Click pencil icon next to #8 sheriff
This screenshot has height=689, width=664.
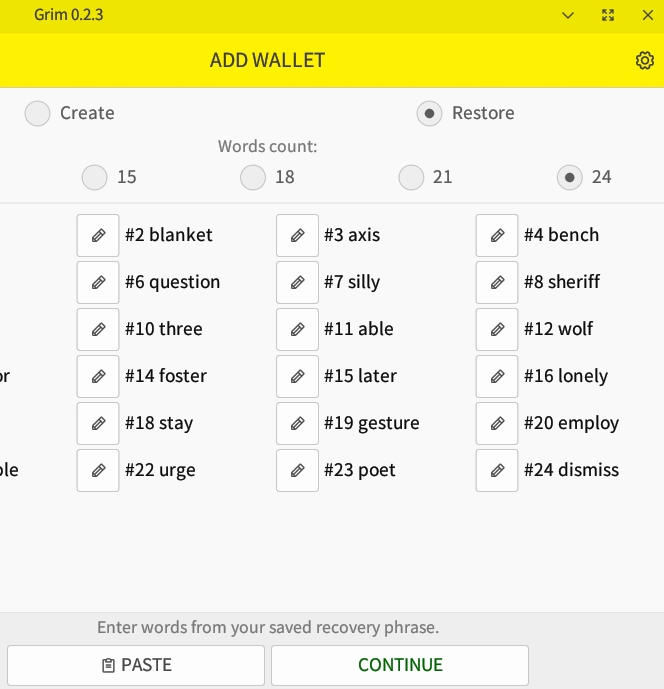coord(497,283)
